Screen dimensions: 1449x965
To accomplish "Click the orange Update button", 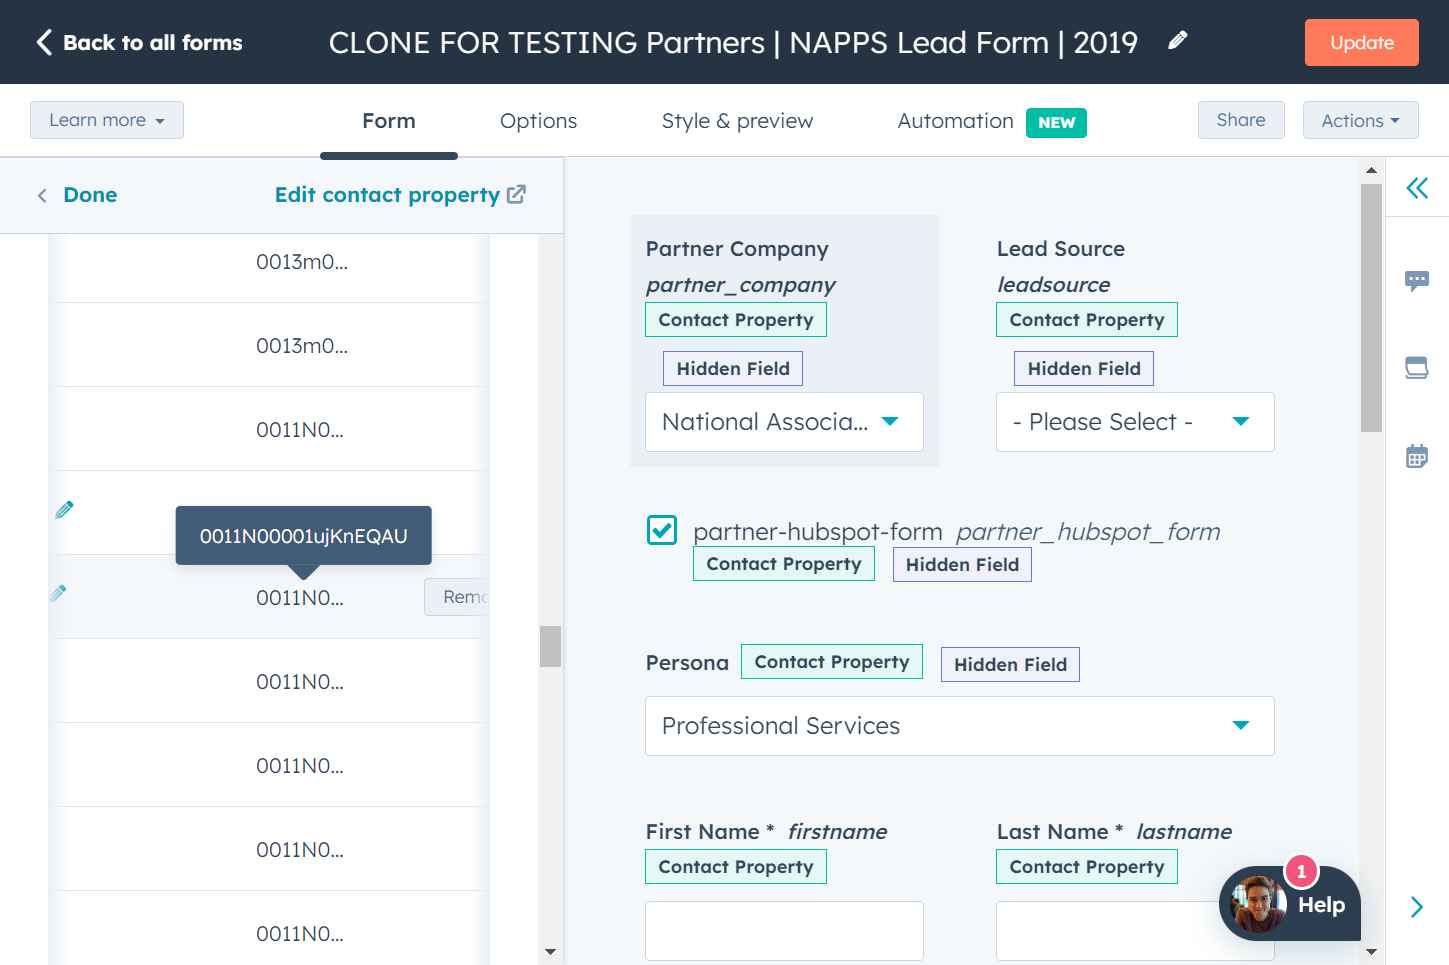I will [x=1362, y=42].
